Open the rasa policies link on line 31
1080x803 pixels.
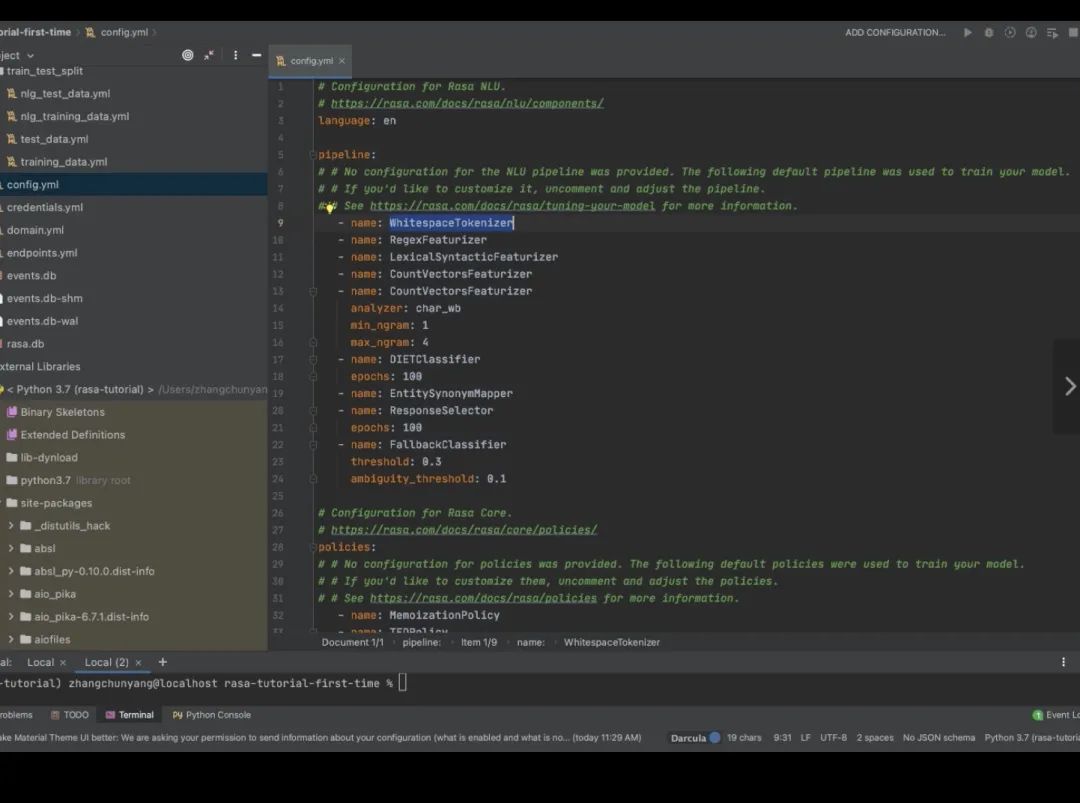(x=484, y=598)
